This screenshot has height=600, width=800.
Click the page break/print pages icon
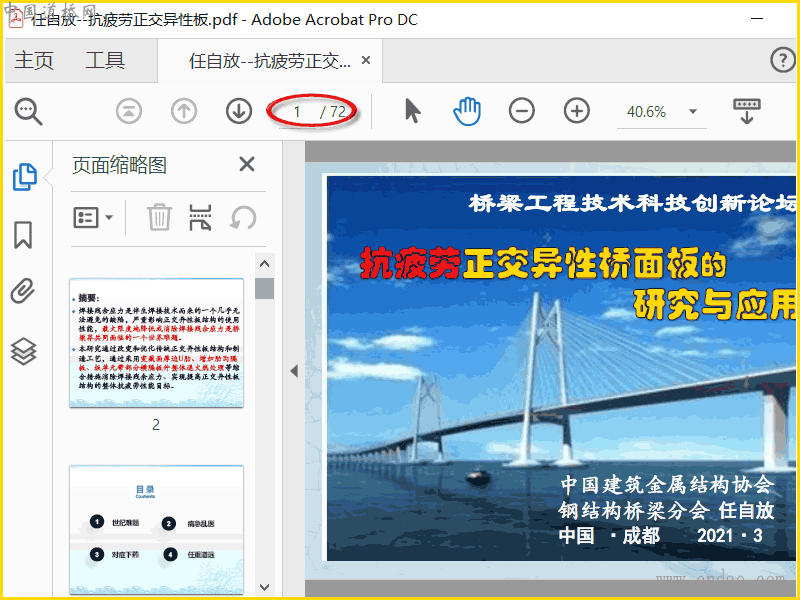(200, 218)
